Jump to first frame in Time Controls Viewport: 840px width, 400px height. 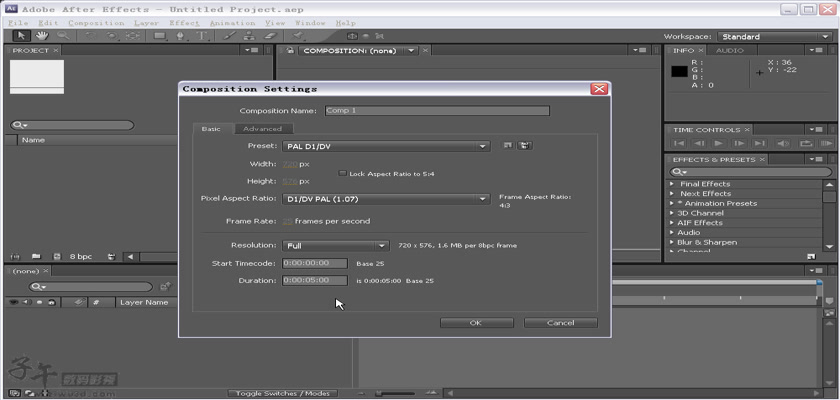pyautogui.click(x=679, y=144)
